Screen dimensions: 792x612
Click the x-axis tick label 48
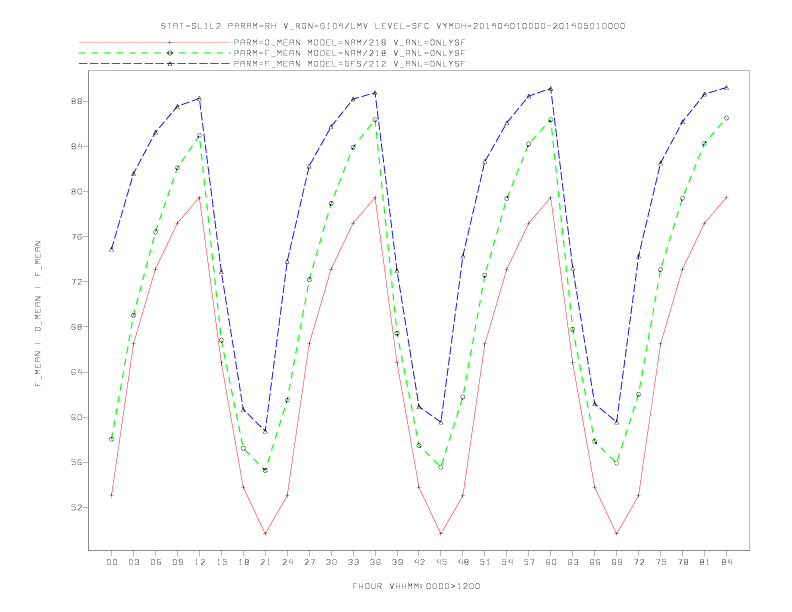click(x=463, y=562)
